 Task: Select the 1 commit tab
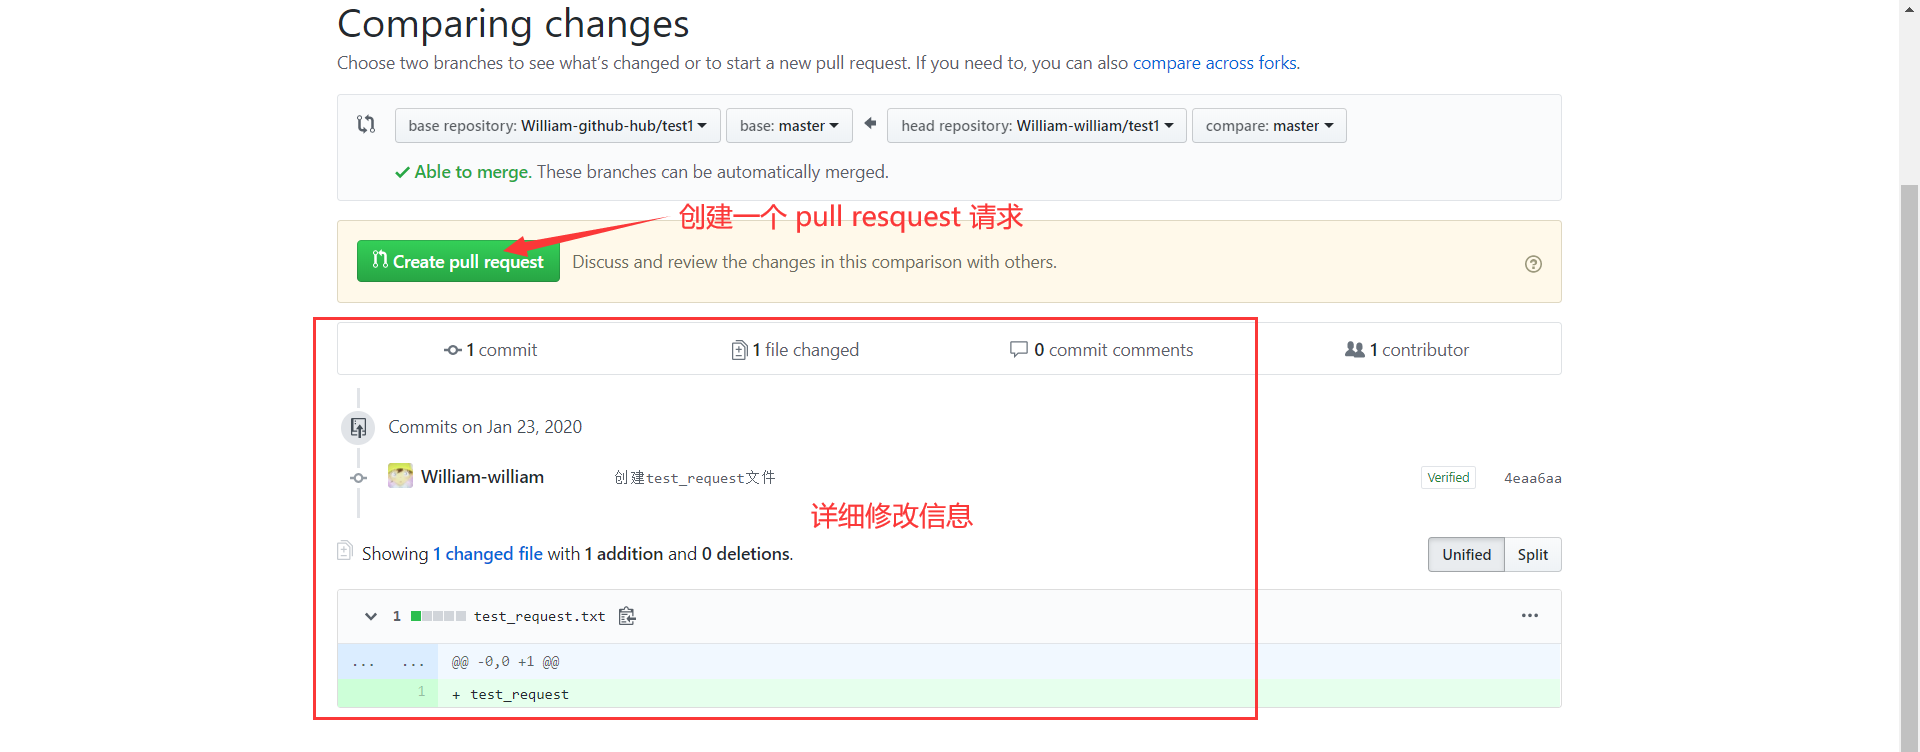click(x=490, y=350)
